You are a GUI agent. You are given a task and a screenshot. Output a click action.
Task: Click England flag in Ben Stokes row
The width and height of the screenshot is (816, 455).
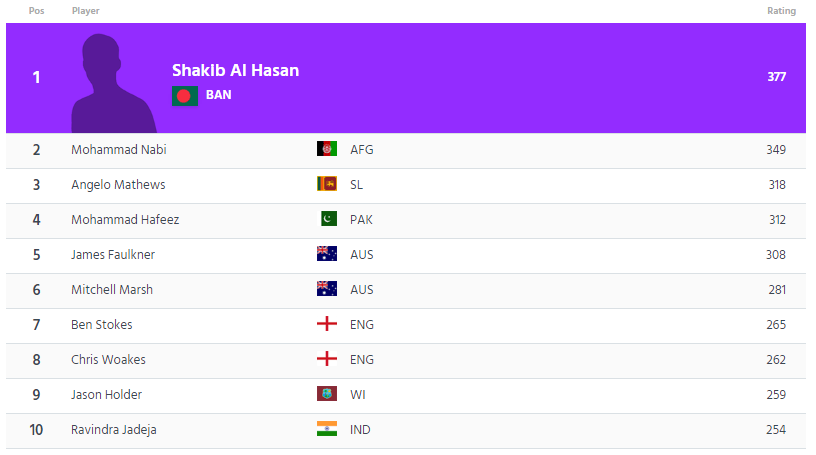point(327,325)
